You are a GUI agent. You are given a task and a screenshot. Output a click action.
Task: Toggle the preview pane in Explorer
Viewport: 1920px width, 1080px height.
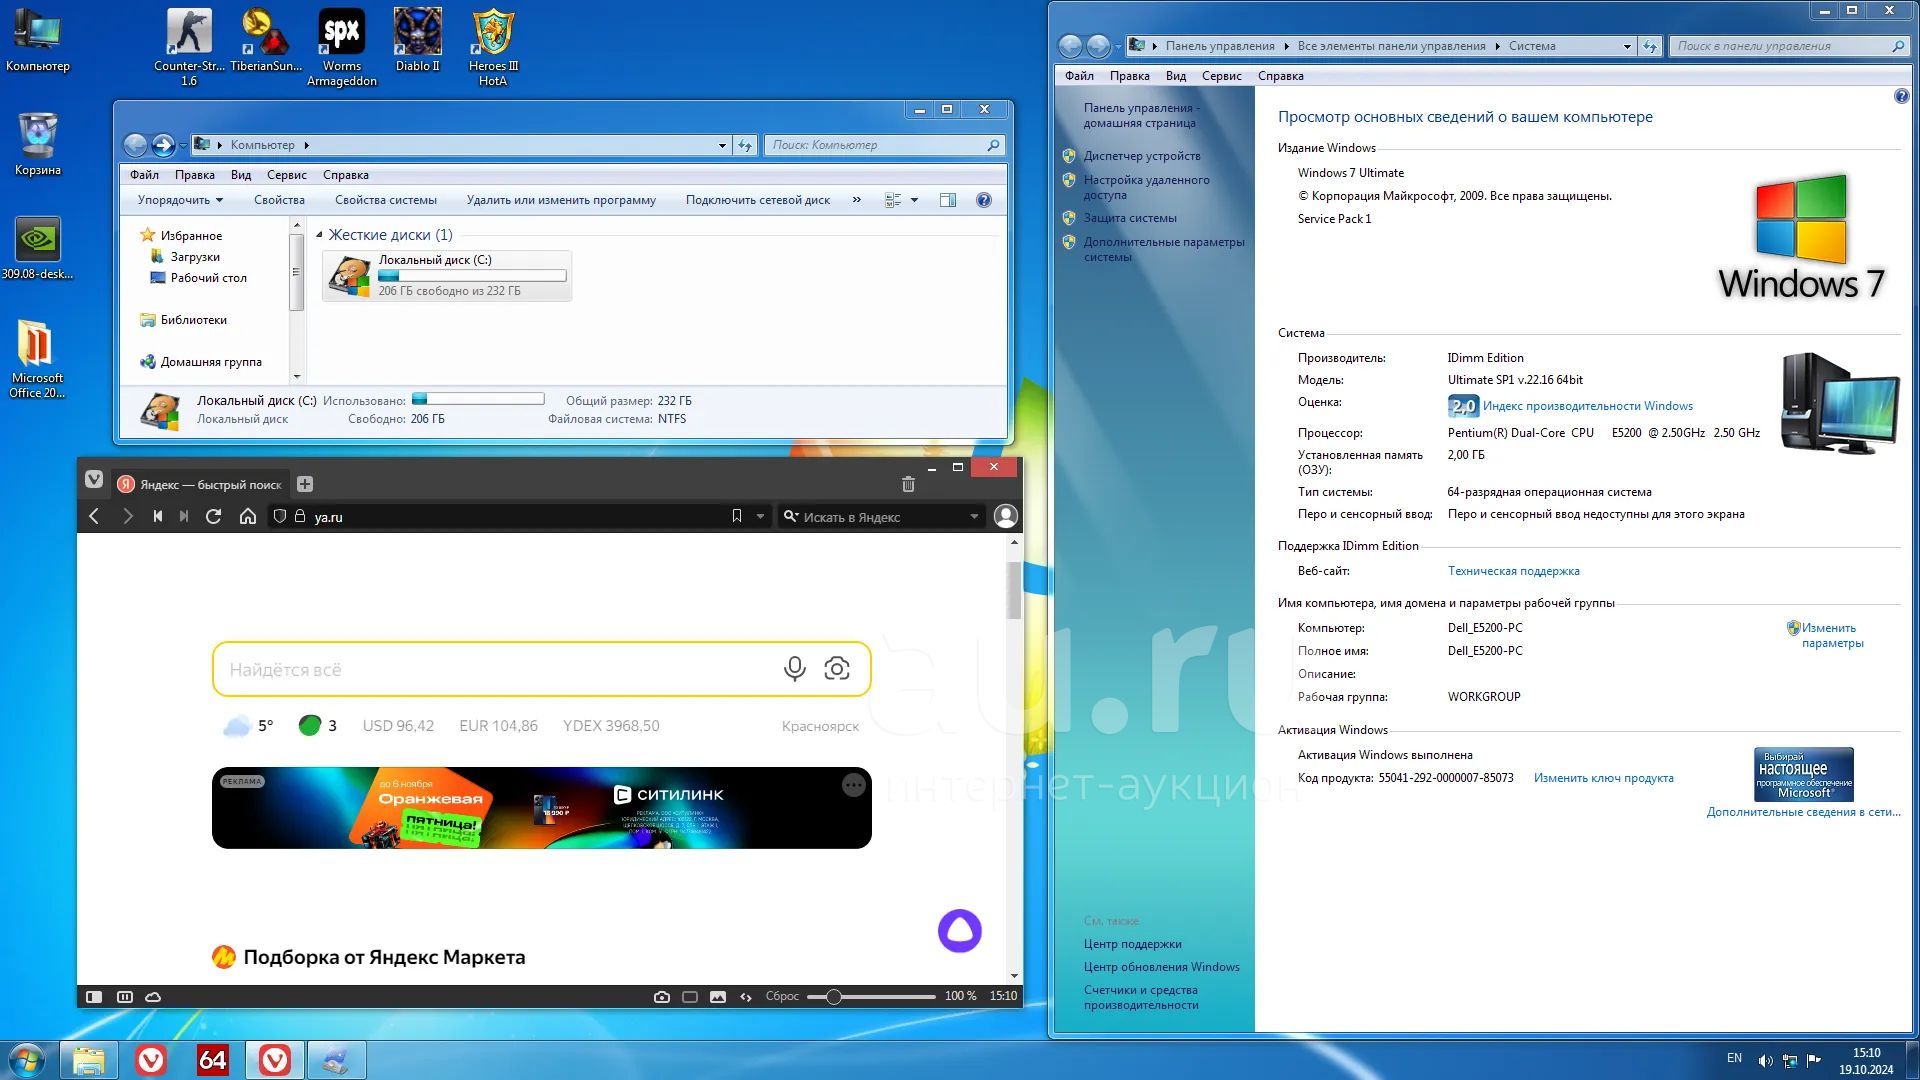(x=948, y=200)
